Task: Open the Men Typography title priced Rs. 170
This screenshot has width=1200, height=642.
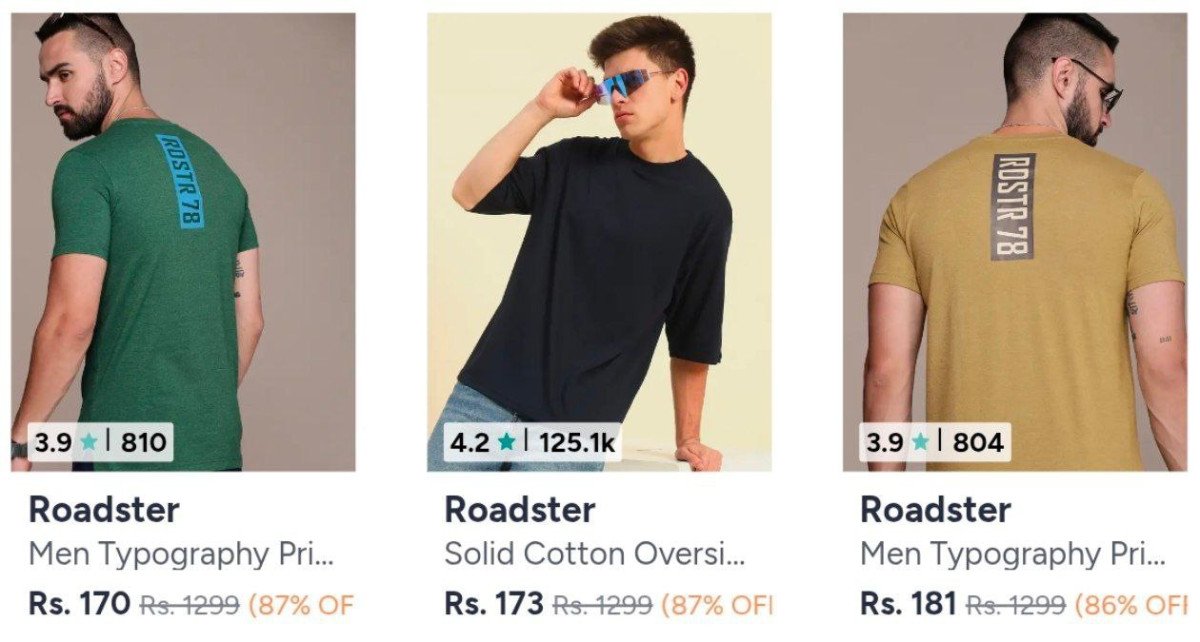Action: click(180, 554)
